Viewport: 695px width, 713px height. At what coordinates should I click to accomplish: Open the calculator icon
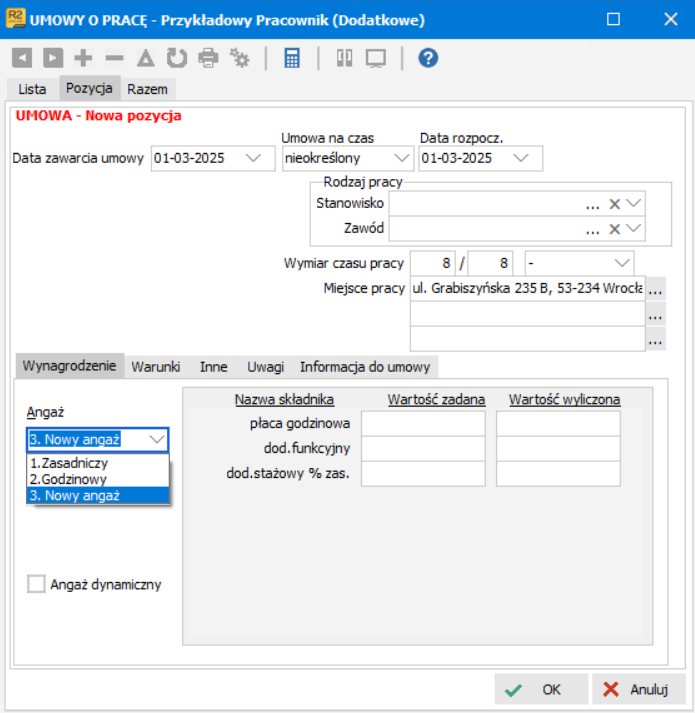[292, 58]
